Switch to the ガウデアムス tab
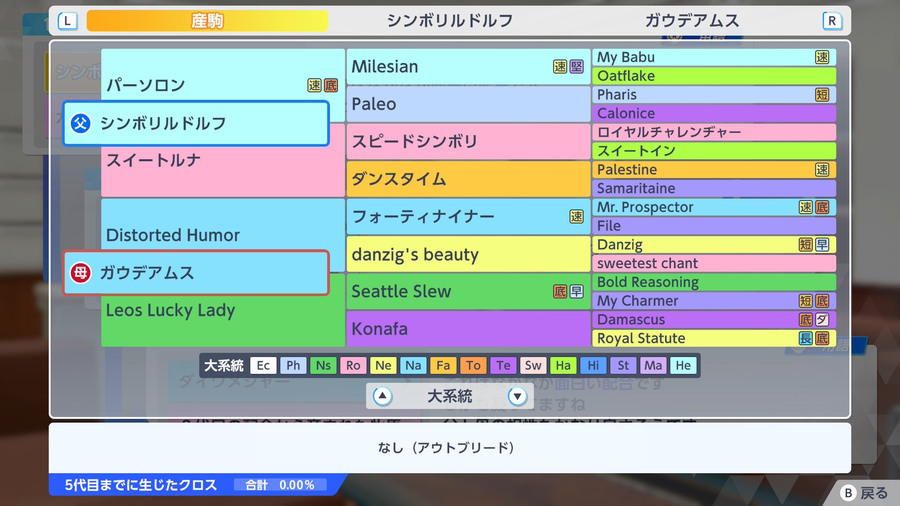The width and height of the screenshot is (900, 506). (x=692, y=21)
